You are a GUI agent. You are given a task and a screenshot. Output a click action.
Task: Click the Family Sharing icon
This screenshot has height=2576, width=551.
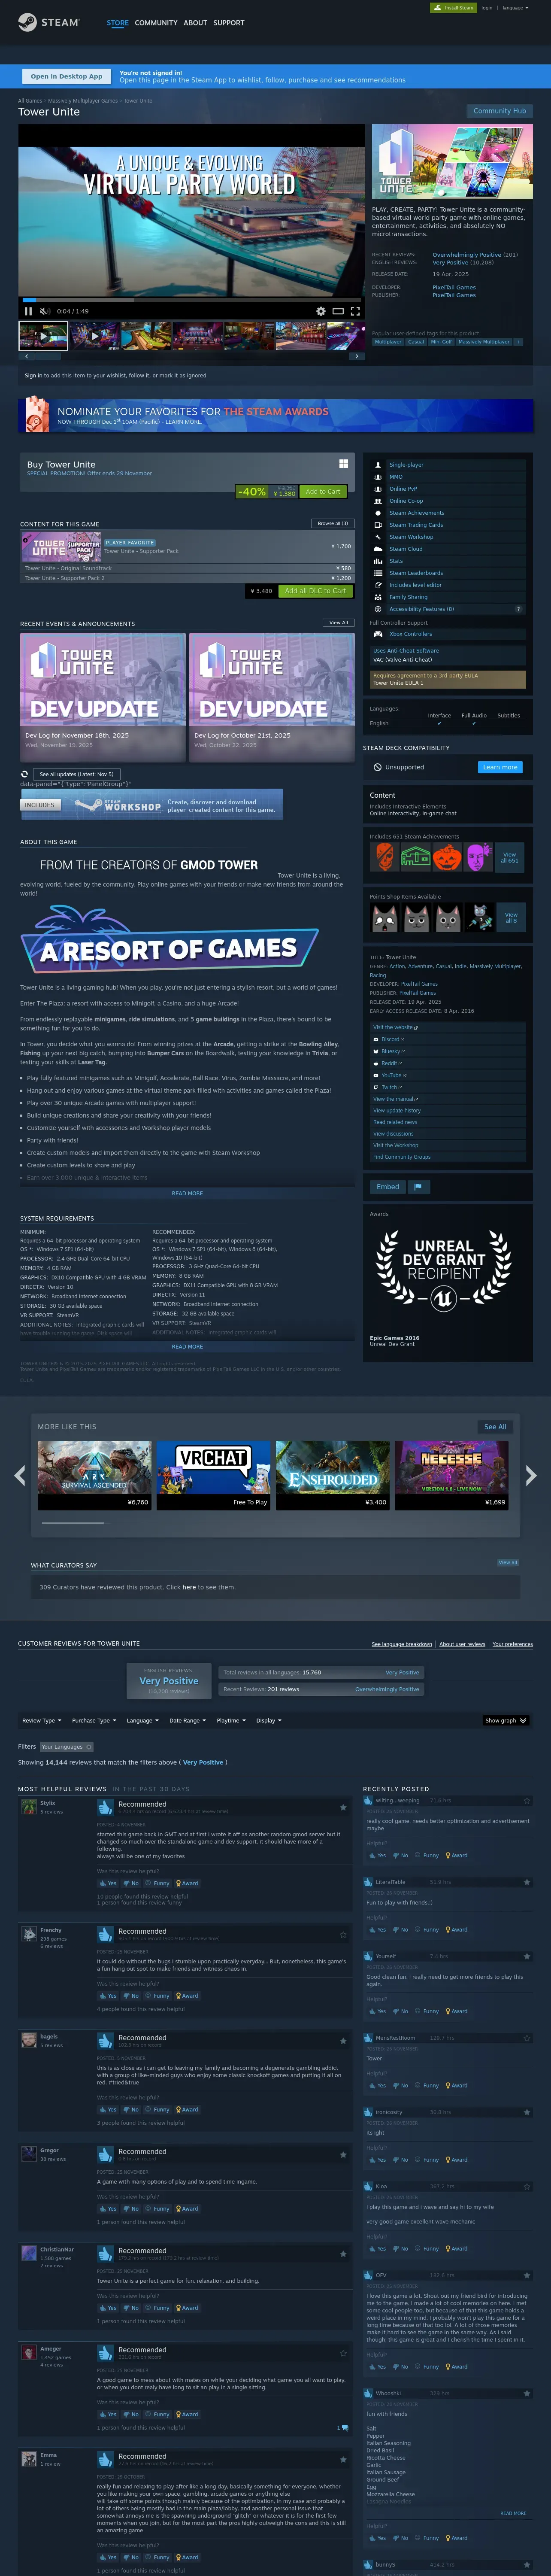coord(378,597)
